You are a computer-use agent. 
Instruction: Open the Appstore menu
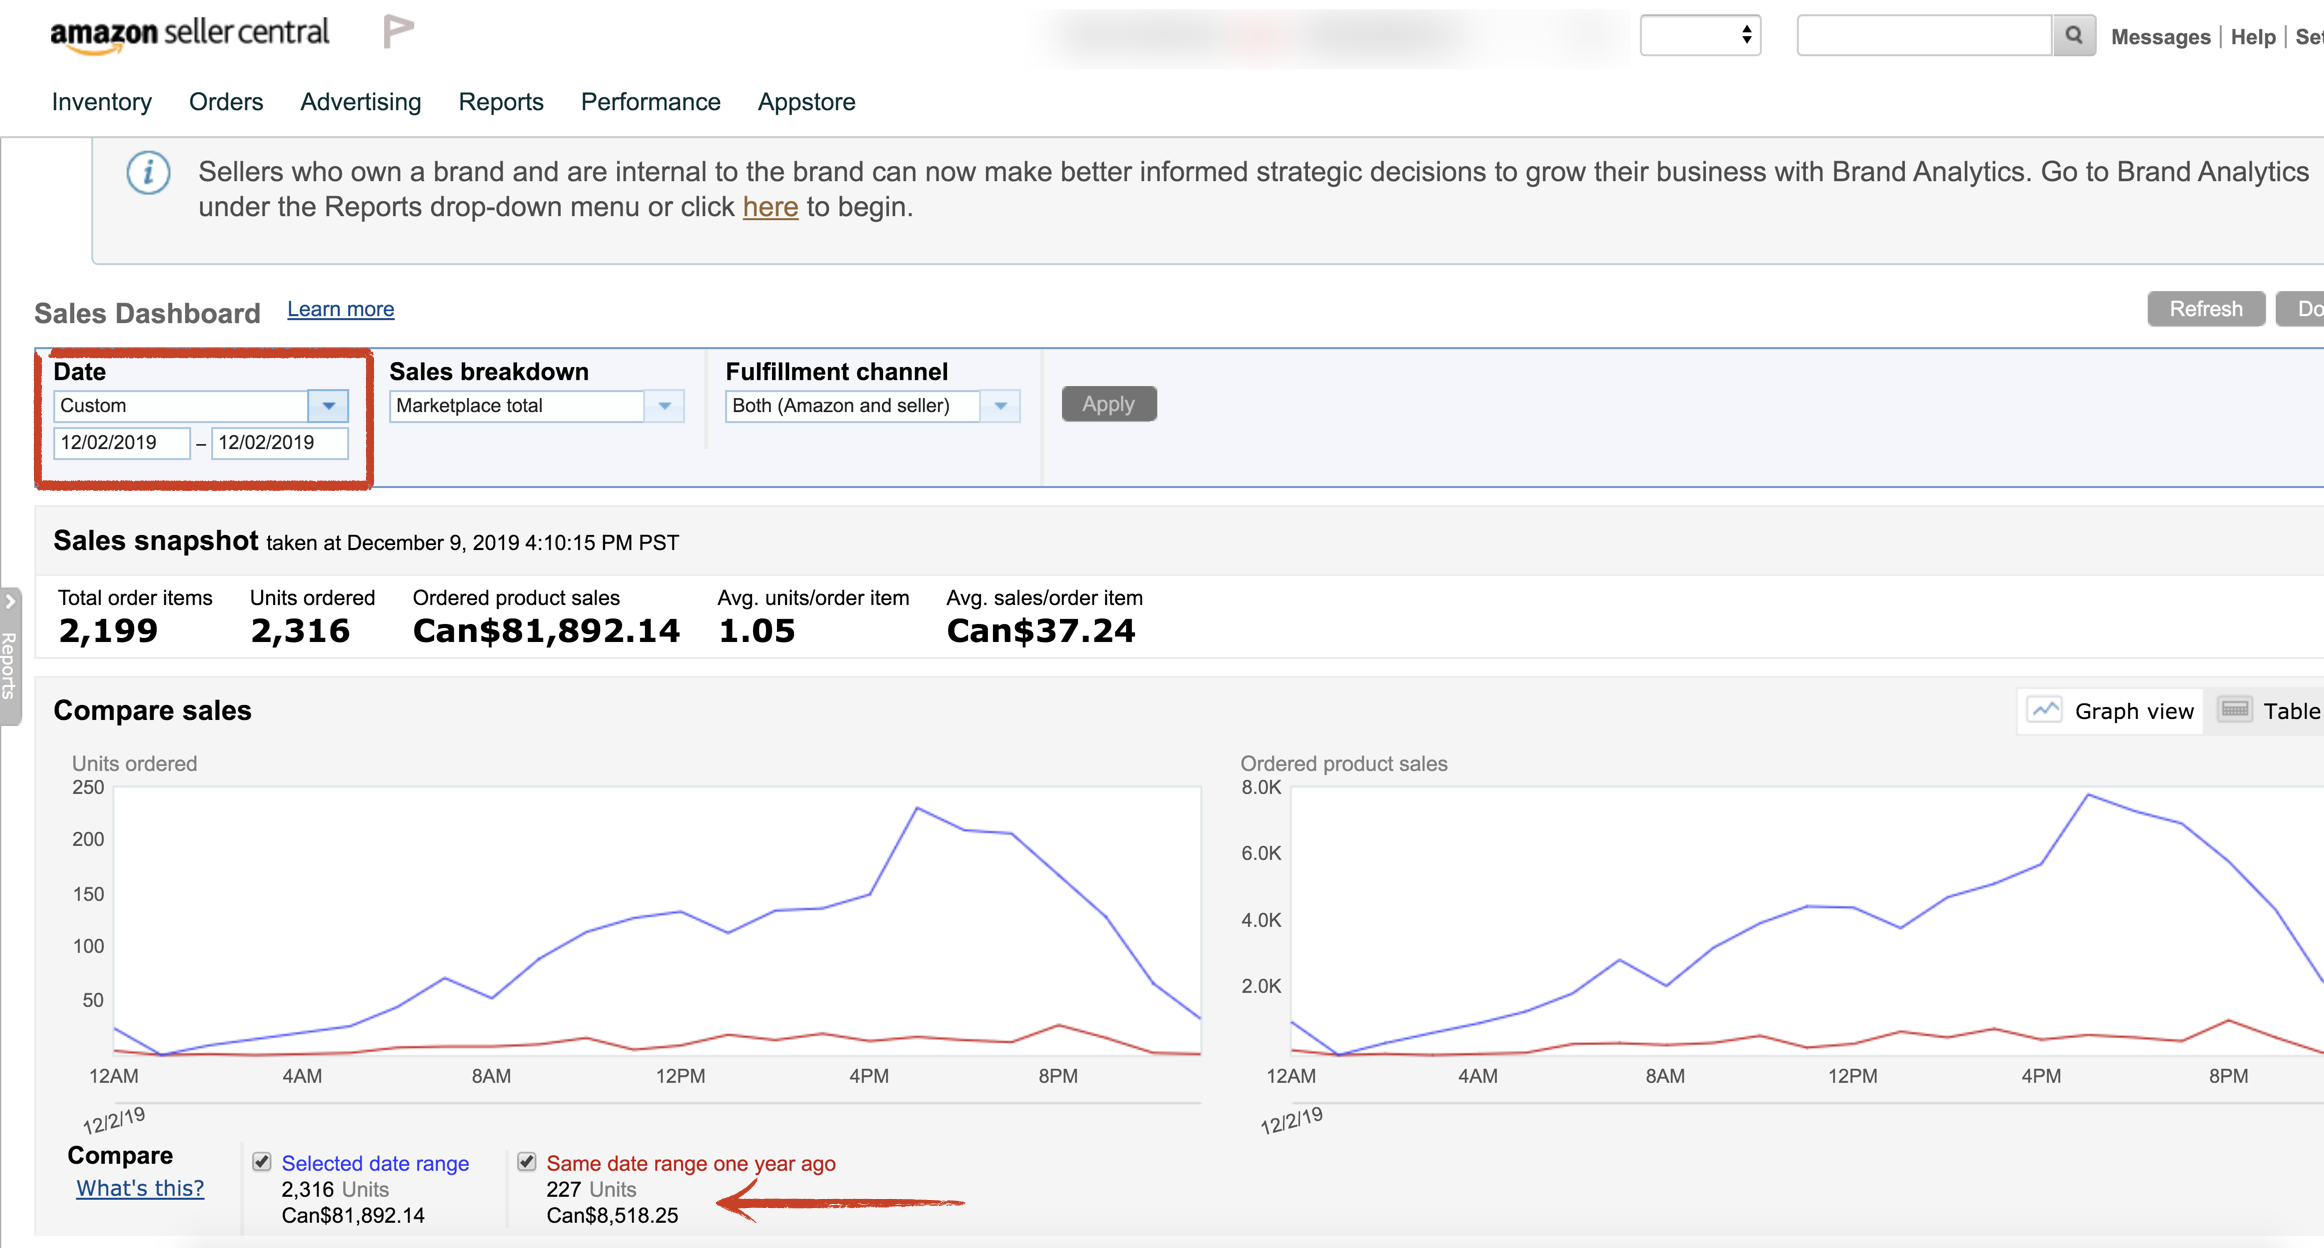pyautogui.click(x=807, y=102)
